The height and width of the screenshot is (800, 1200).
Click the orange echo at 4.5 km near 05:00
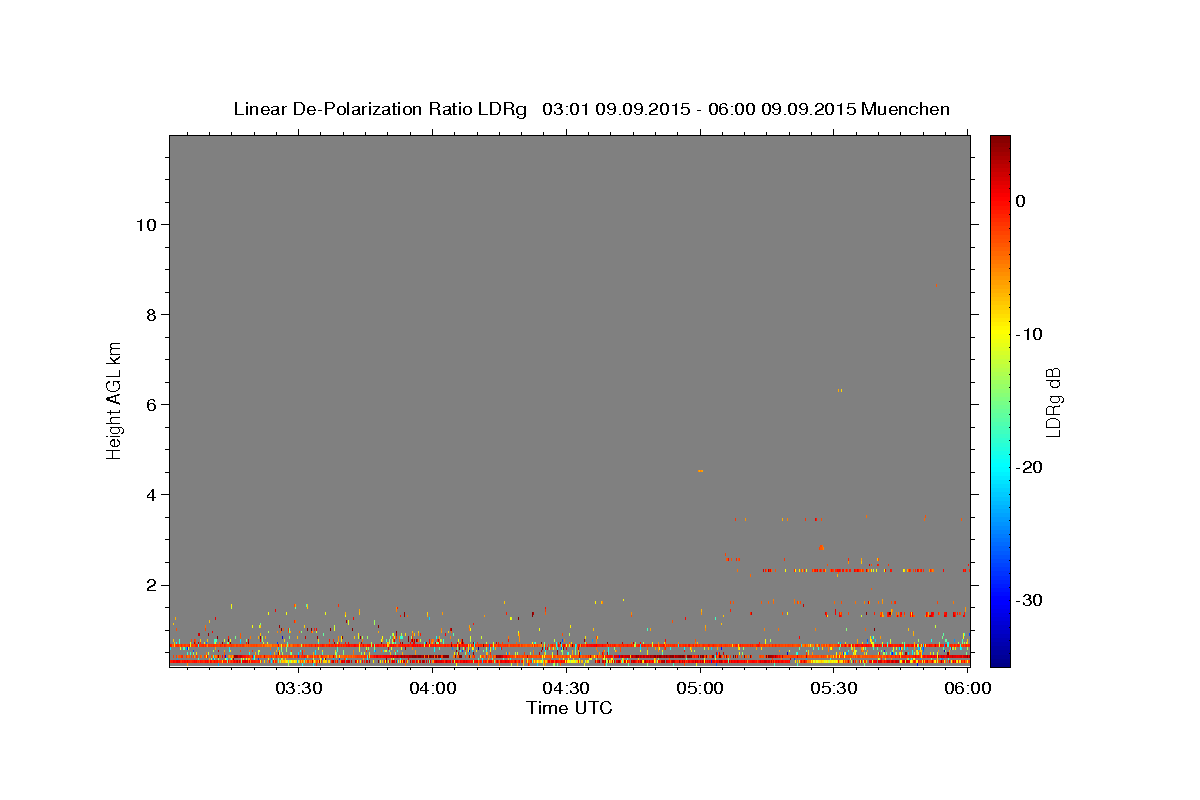[x=700, y=470]
